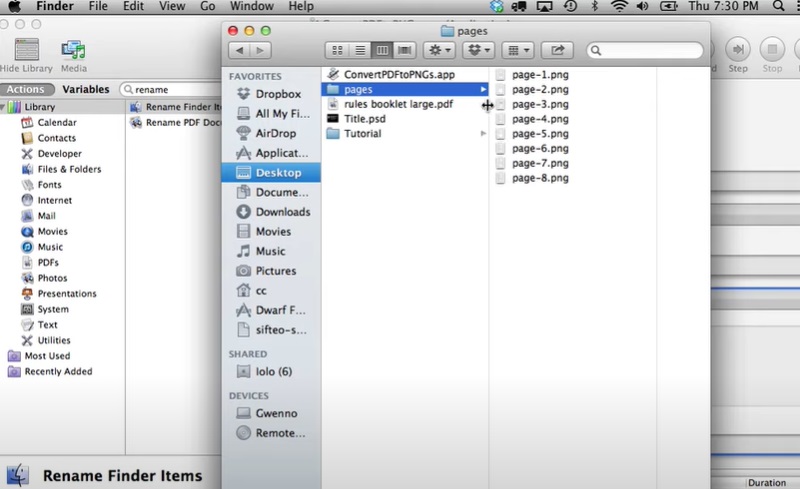The height and width of the screenshot is (489, 800).
Task: Open Music folder in Finder sidebar
Action: (x=271, y=251)
